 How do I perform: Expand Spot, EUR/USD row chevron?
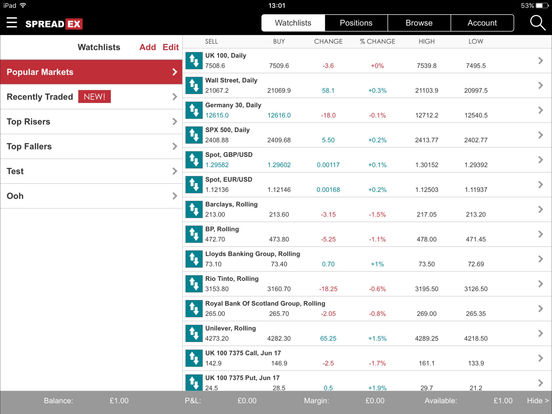click(x=540, y=184)
